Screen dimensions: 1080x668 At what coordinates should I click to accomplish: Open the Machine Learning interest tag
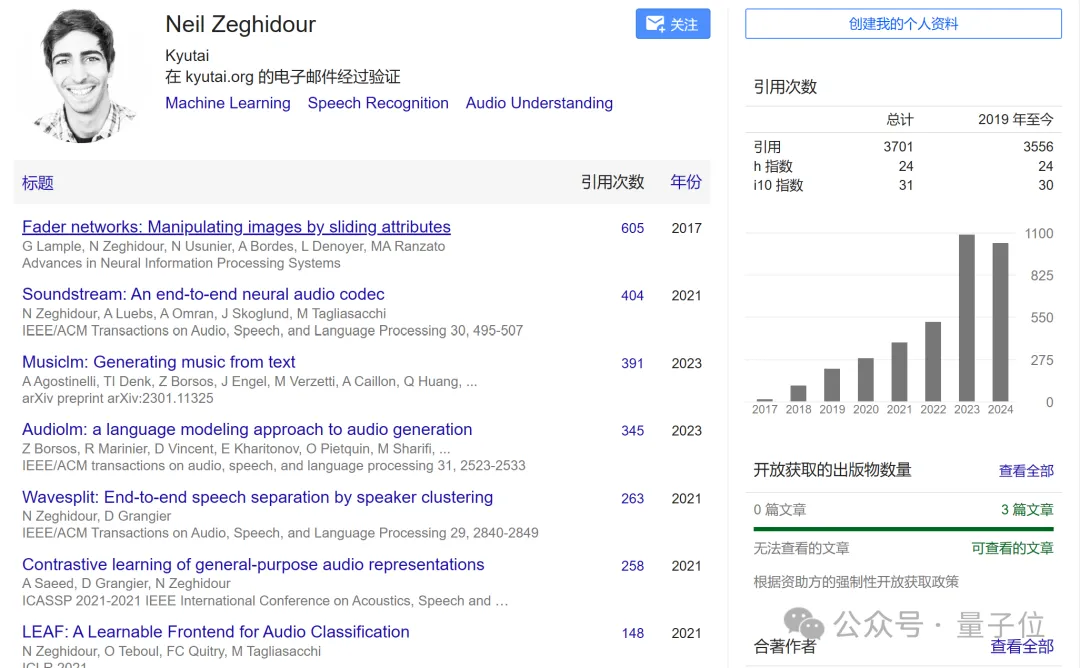228,103
